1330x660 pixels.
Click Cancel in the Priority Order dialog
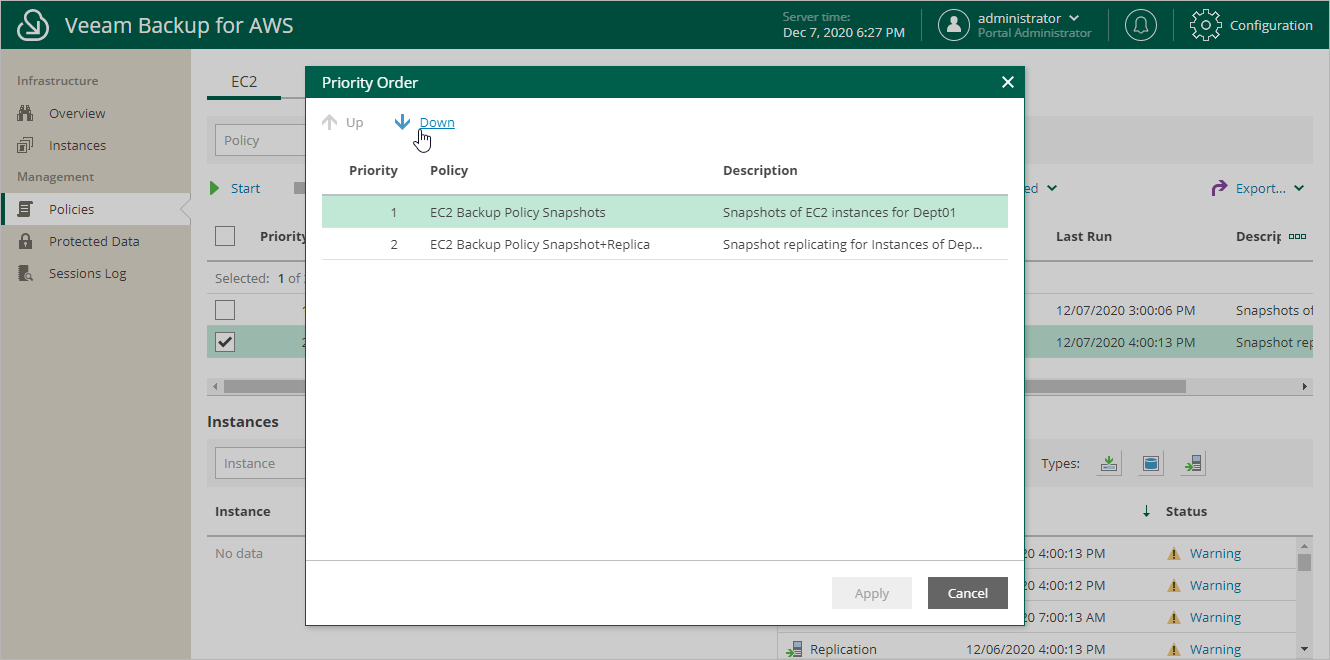pos(967,593)
